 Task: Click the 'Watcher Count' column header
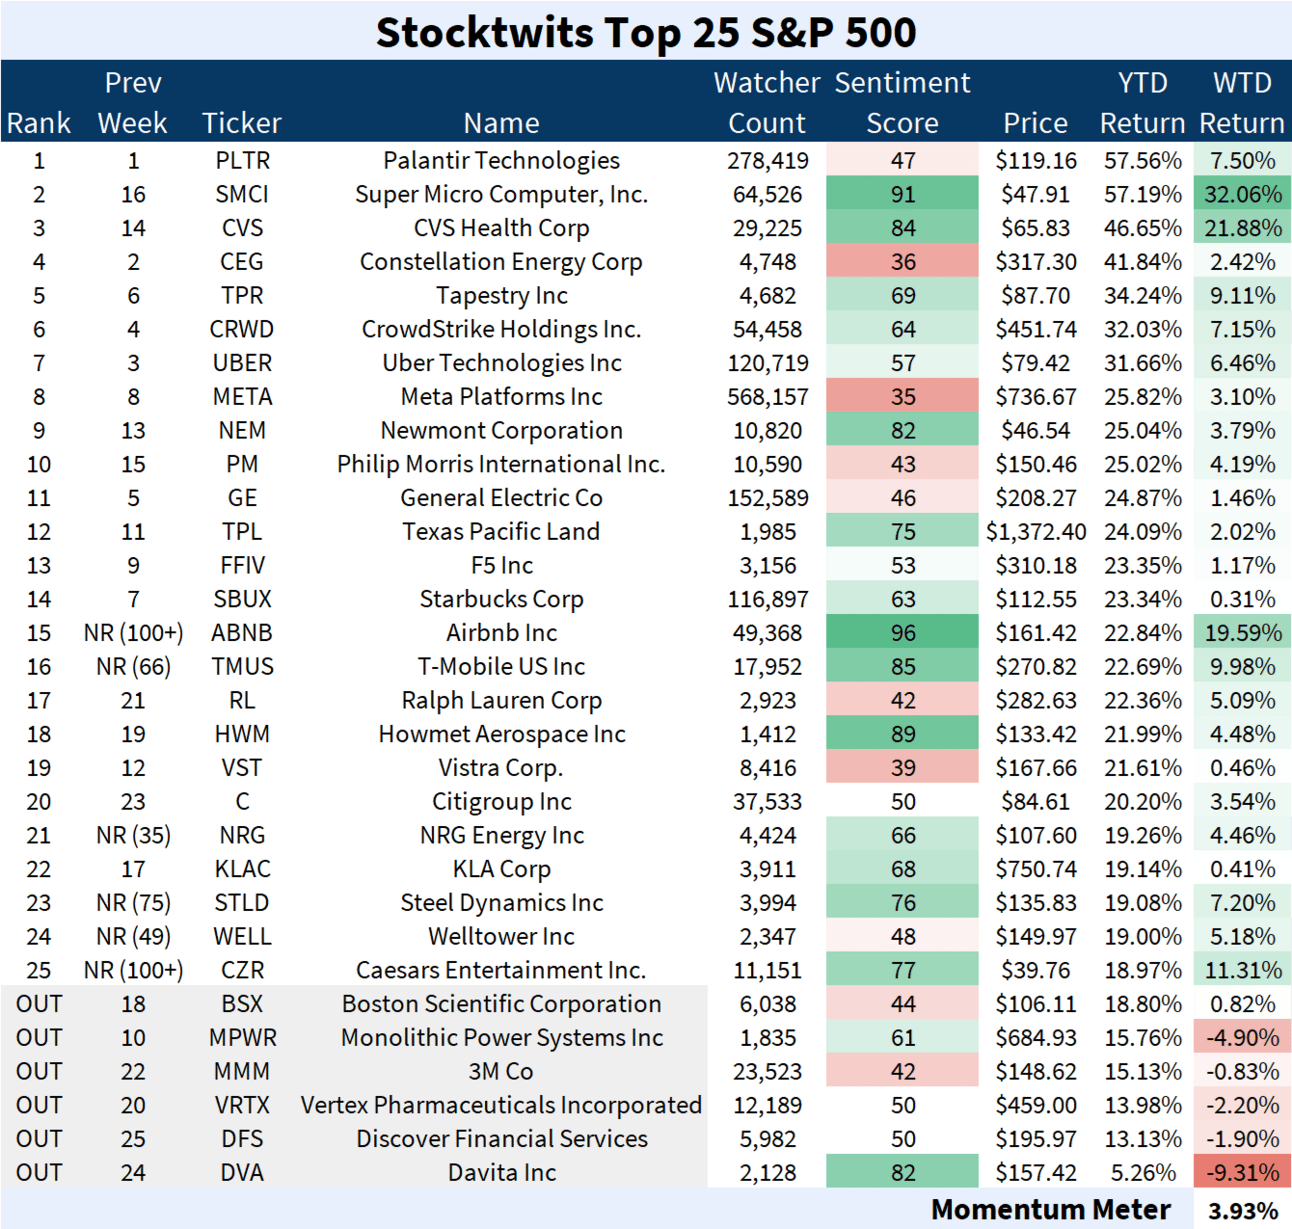tap(767, 102)
